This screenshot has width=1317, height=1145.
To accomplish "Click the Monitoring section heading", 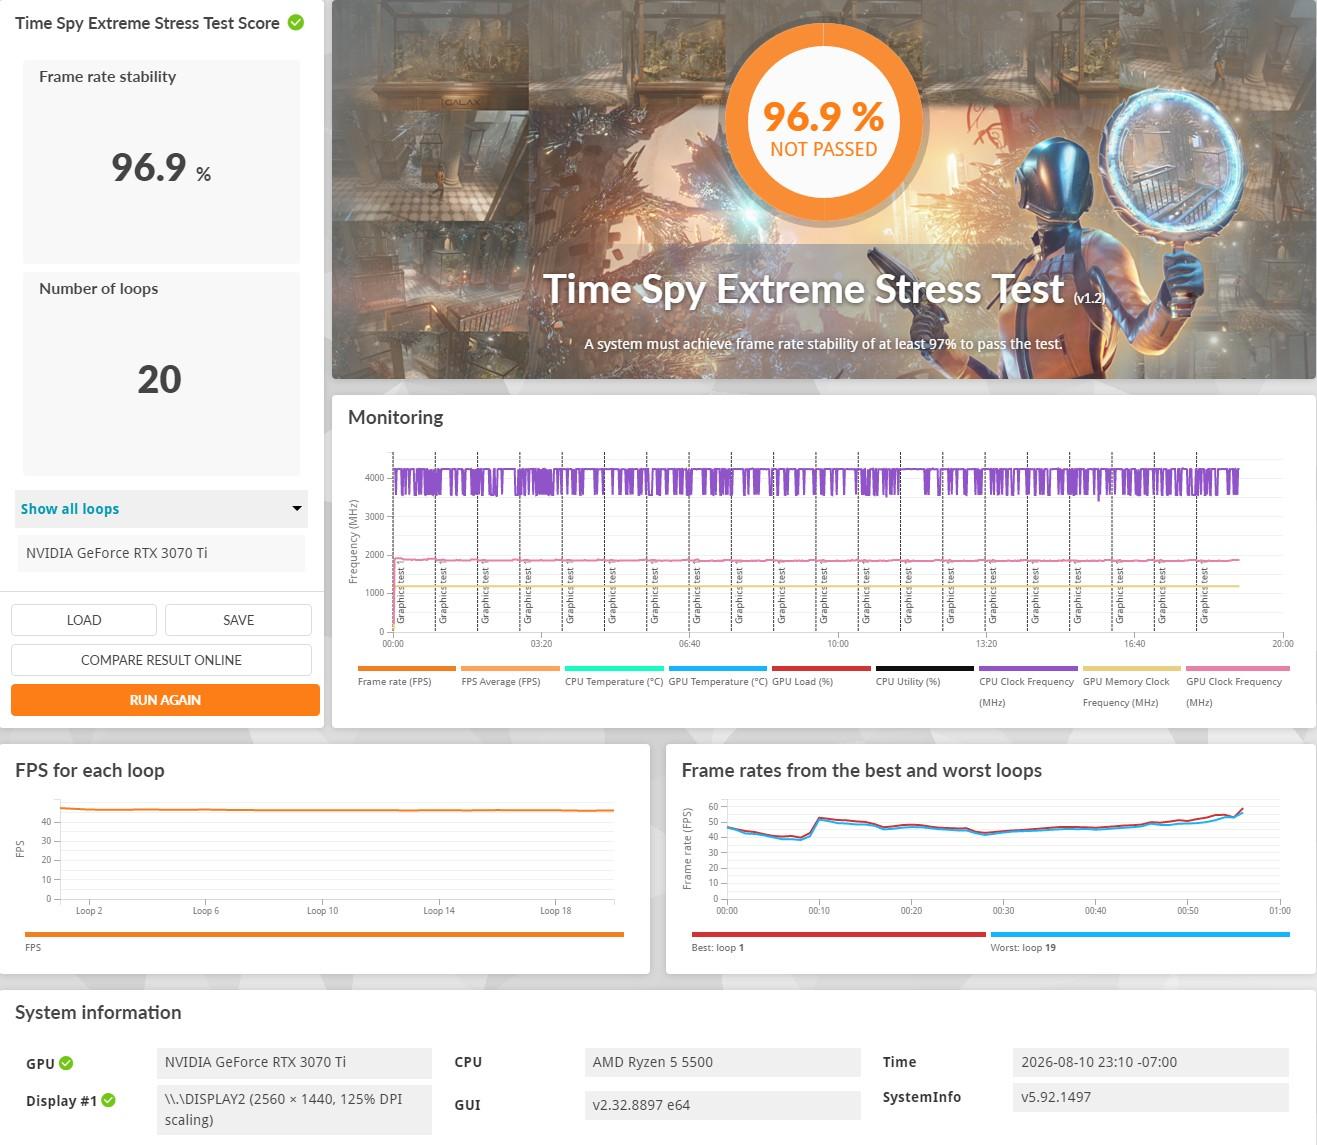I will click(x=396, y=417).
